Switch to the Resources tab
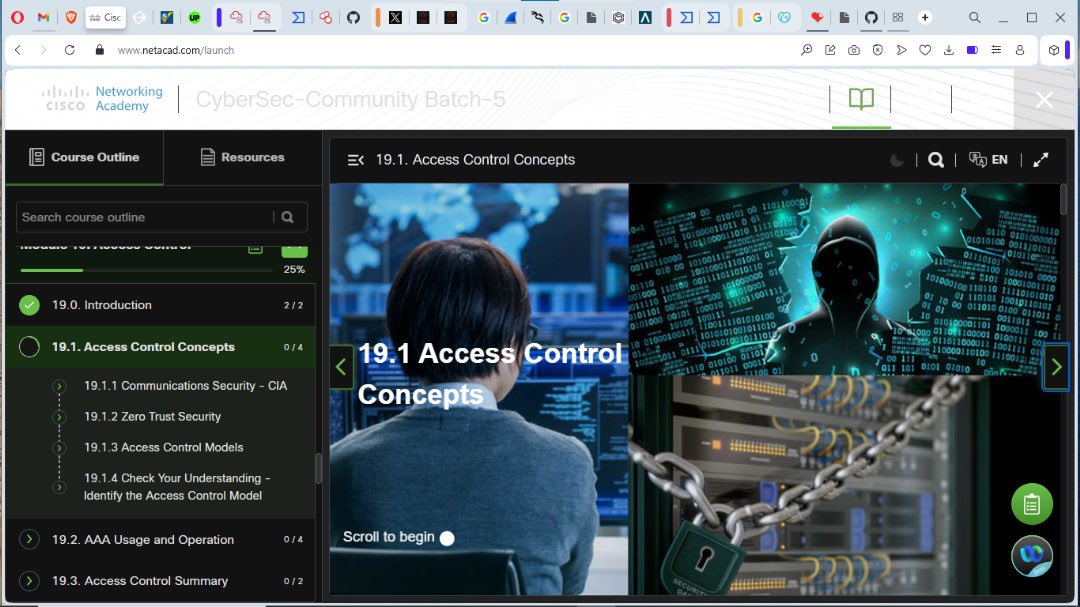 coord(243,156)
